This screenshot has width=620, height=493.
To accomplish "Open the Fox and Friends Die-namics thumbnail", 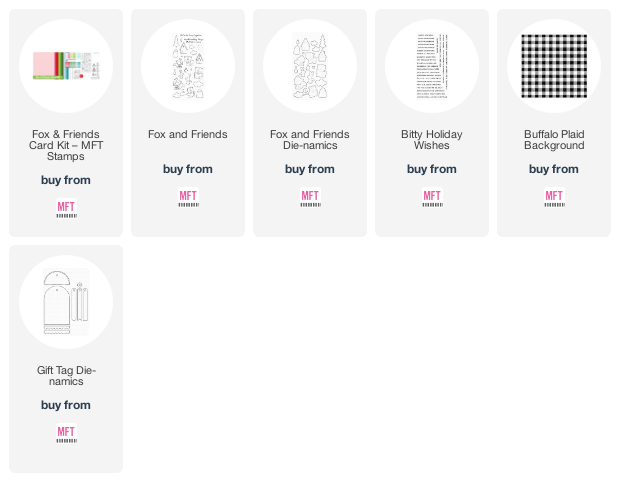I will point(310,66).
